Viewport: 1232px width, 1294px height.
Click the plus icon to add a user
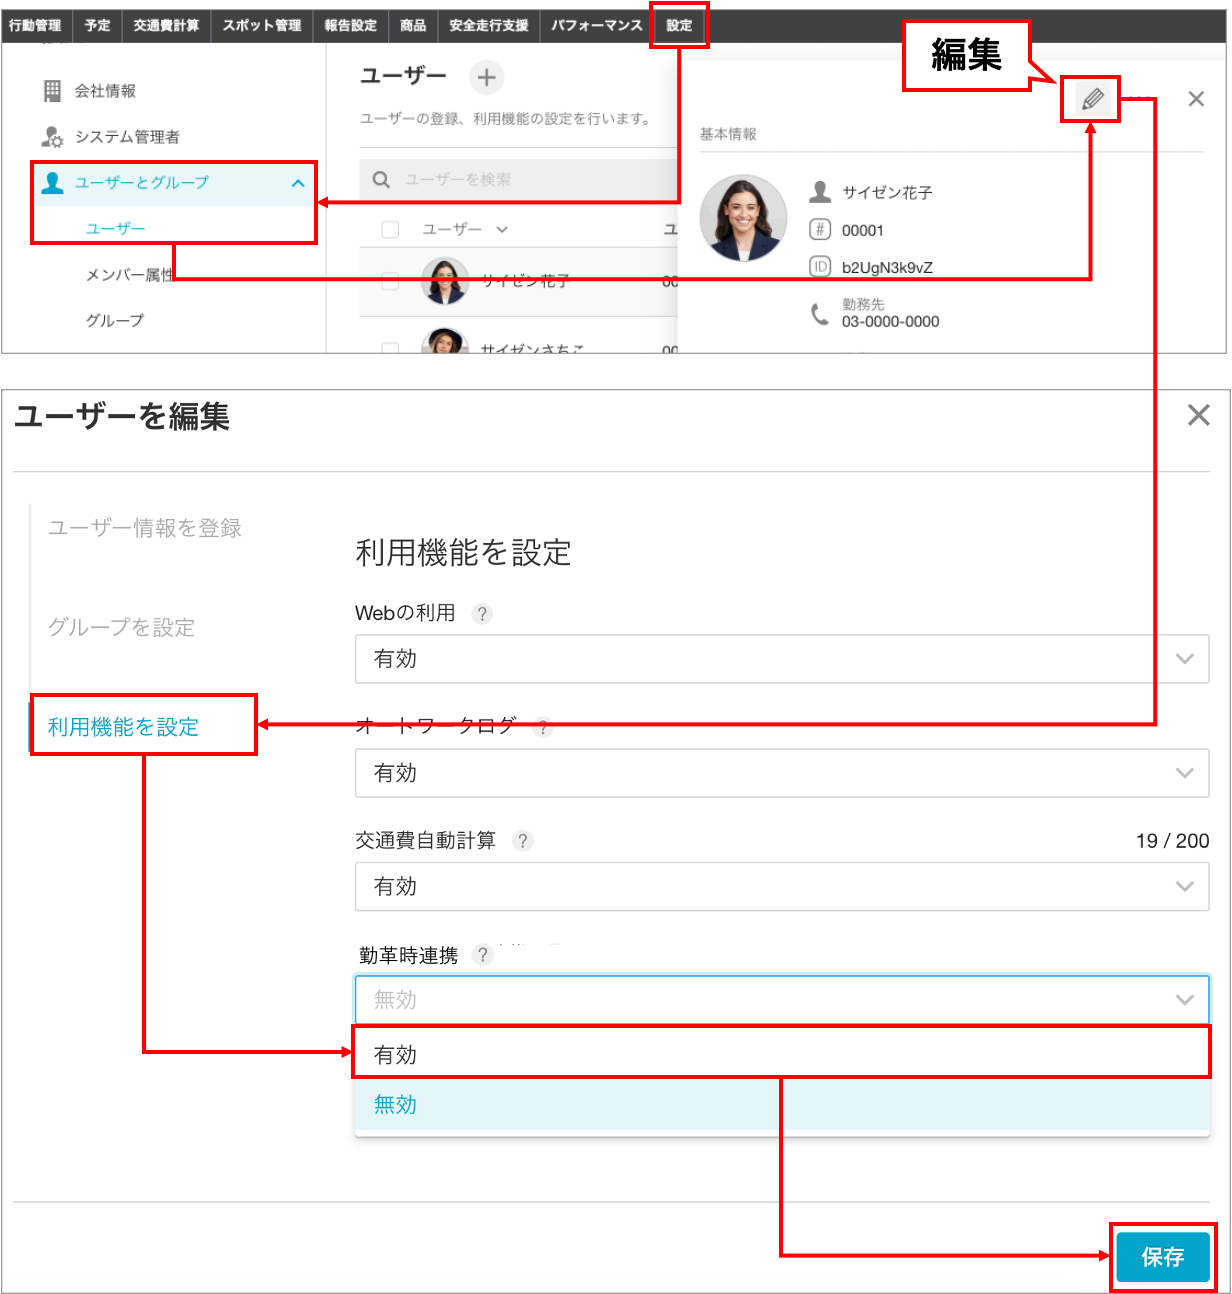click(486, 77)
